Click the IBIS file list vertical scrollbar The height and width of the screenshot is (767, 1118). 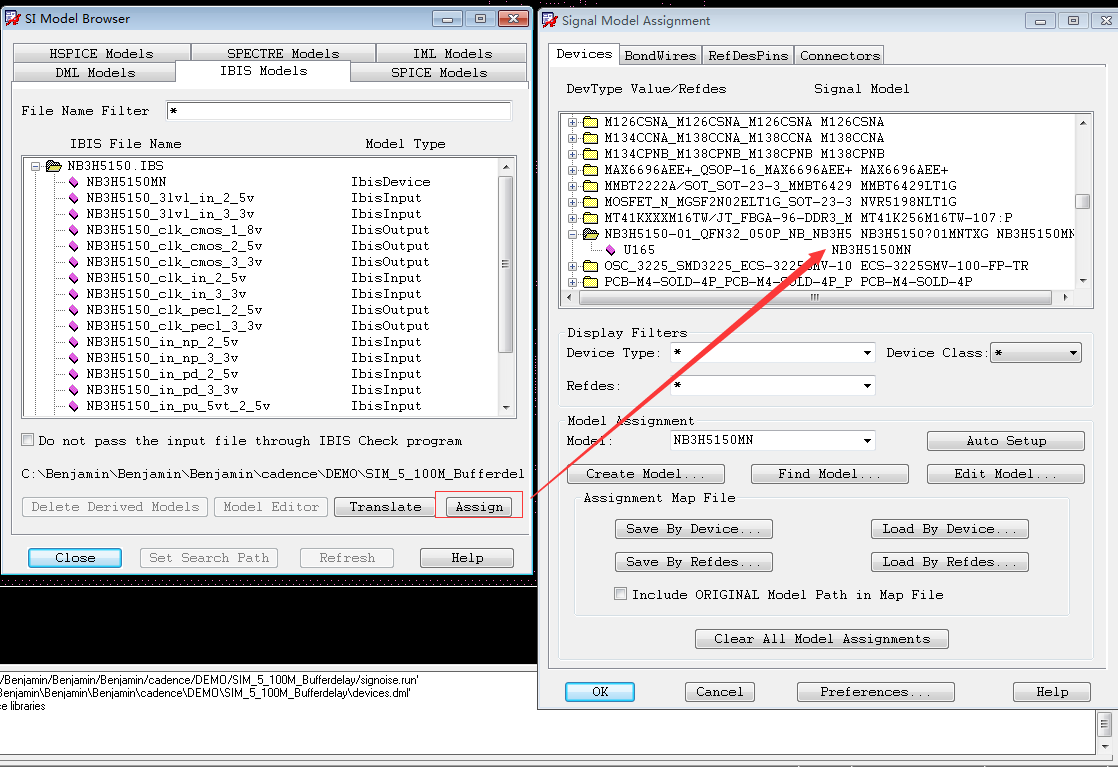tap(506, 287)
